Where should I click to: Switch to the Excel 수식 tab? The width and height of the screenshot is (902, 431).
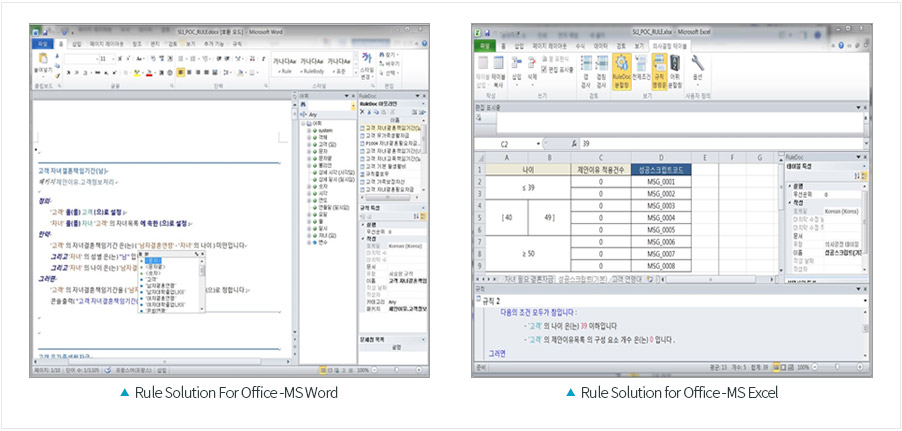(x=580, y=45)
